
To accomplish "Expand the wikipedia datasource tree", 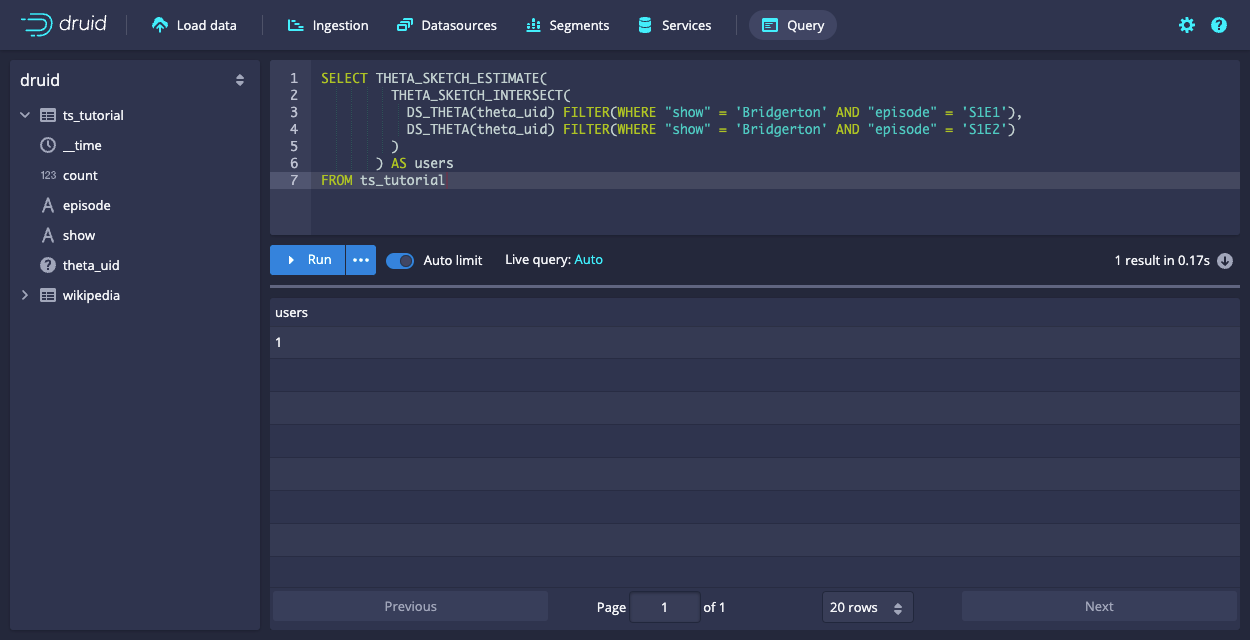I will (x=24, y=295).
